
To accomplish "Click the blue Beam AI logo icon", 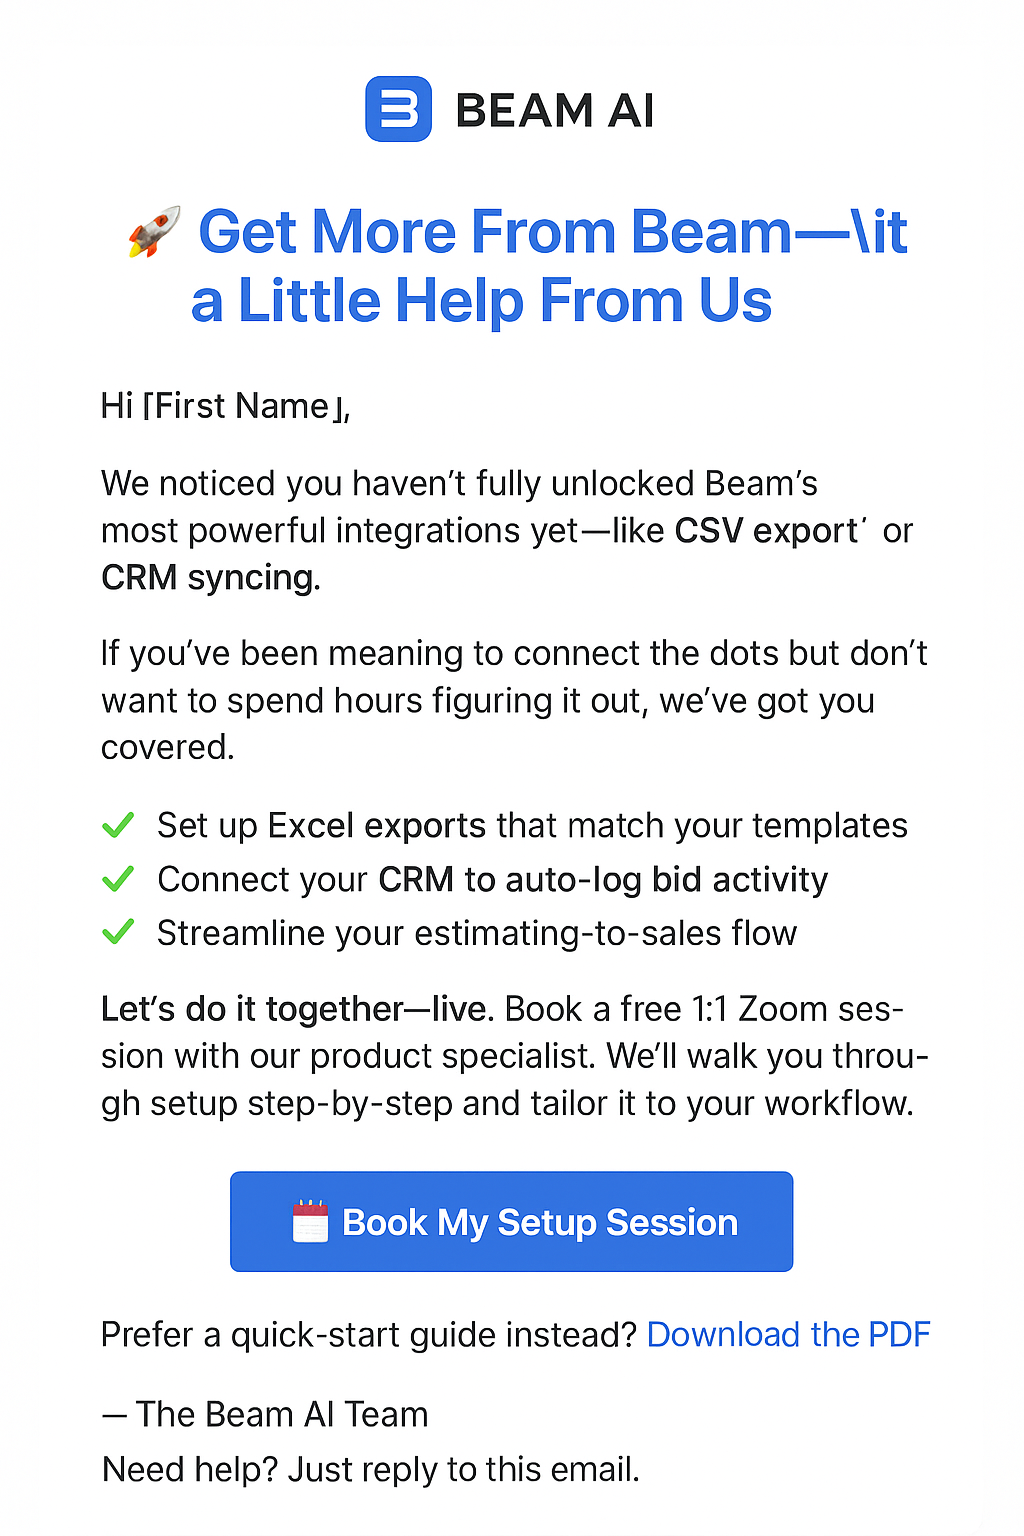I will (398, 109).
